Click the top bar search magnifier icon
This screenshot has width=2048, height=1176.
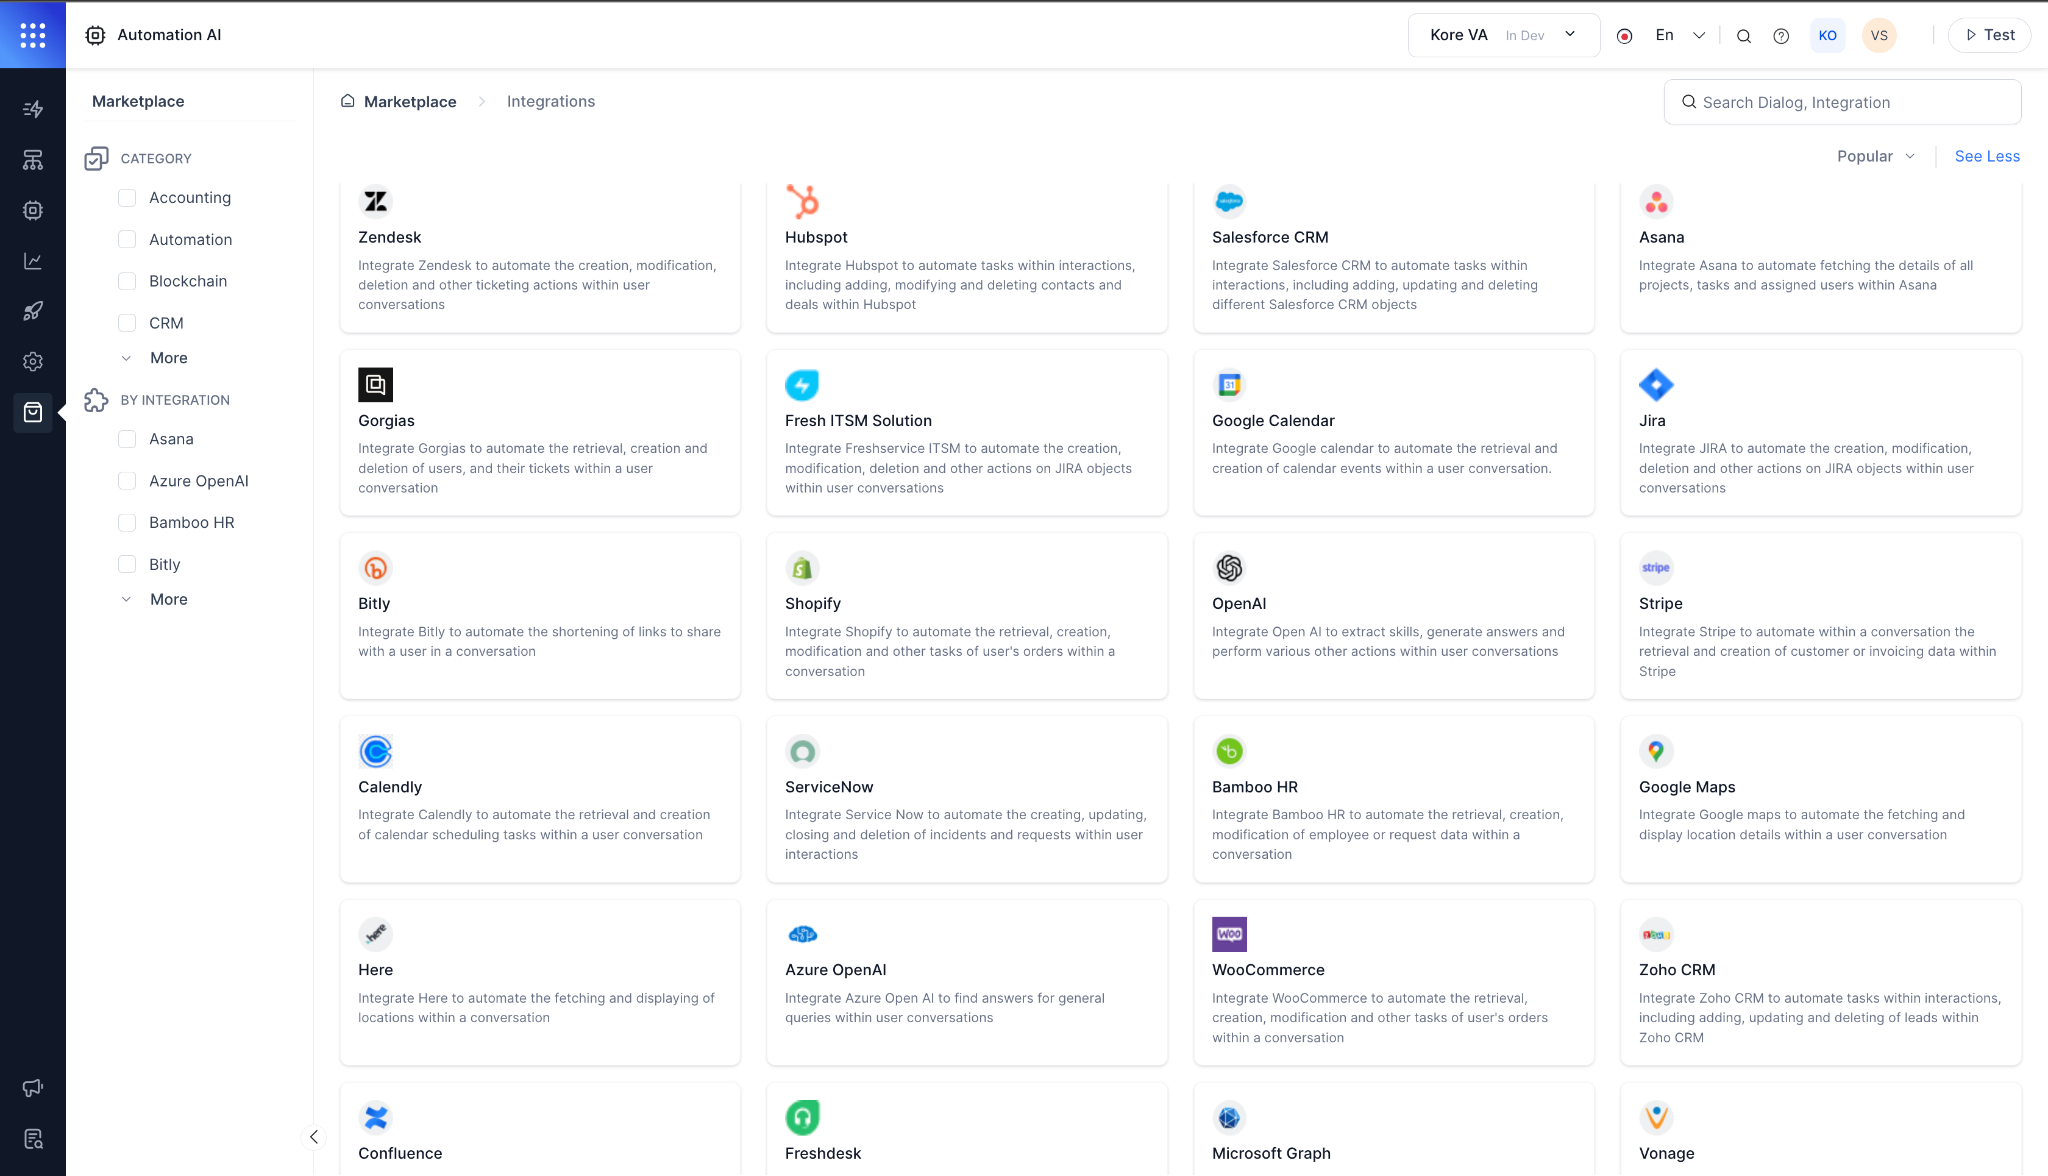(x=1743, y=36)
